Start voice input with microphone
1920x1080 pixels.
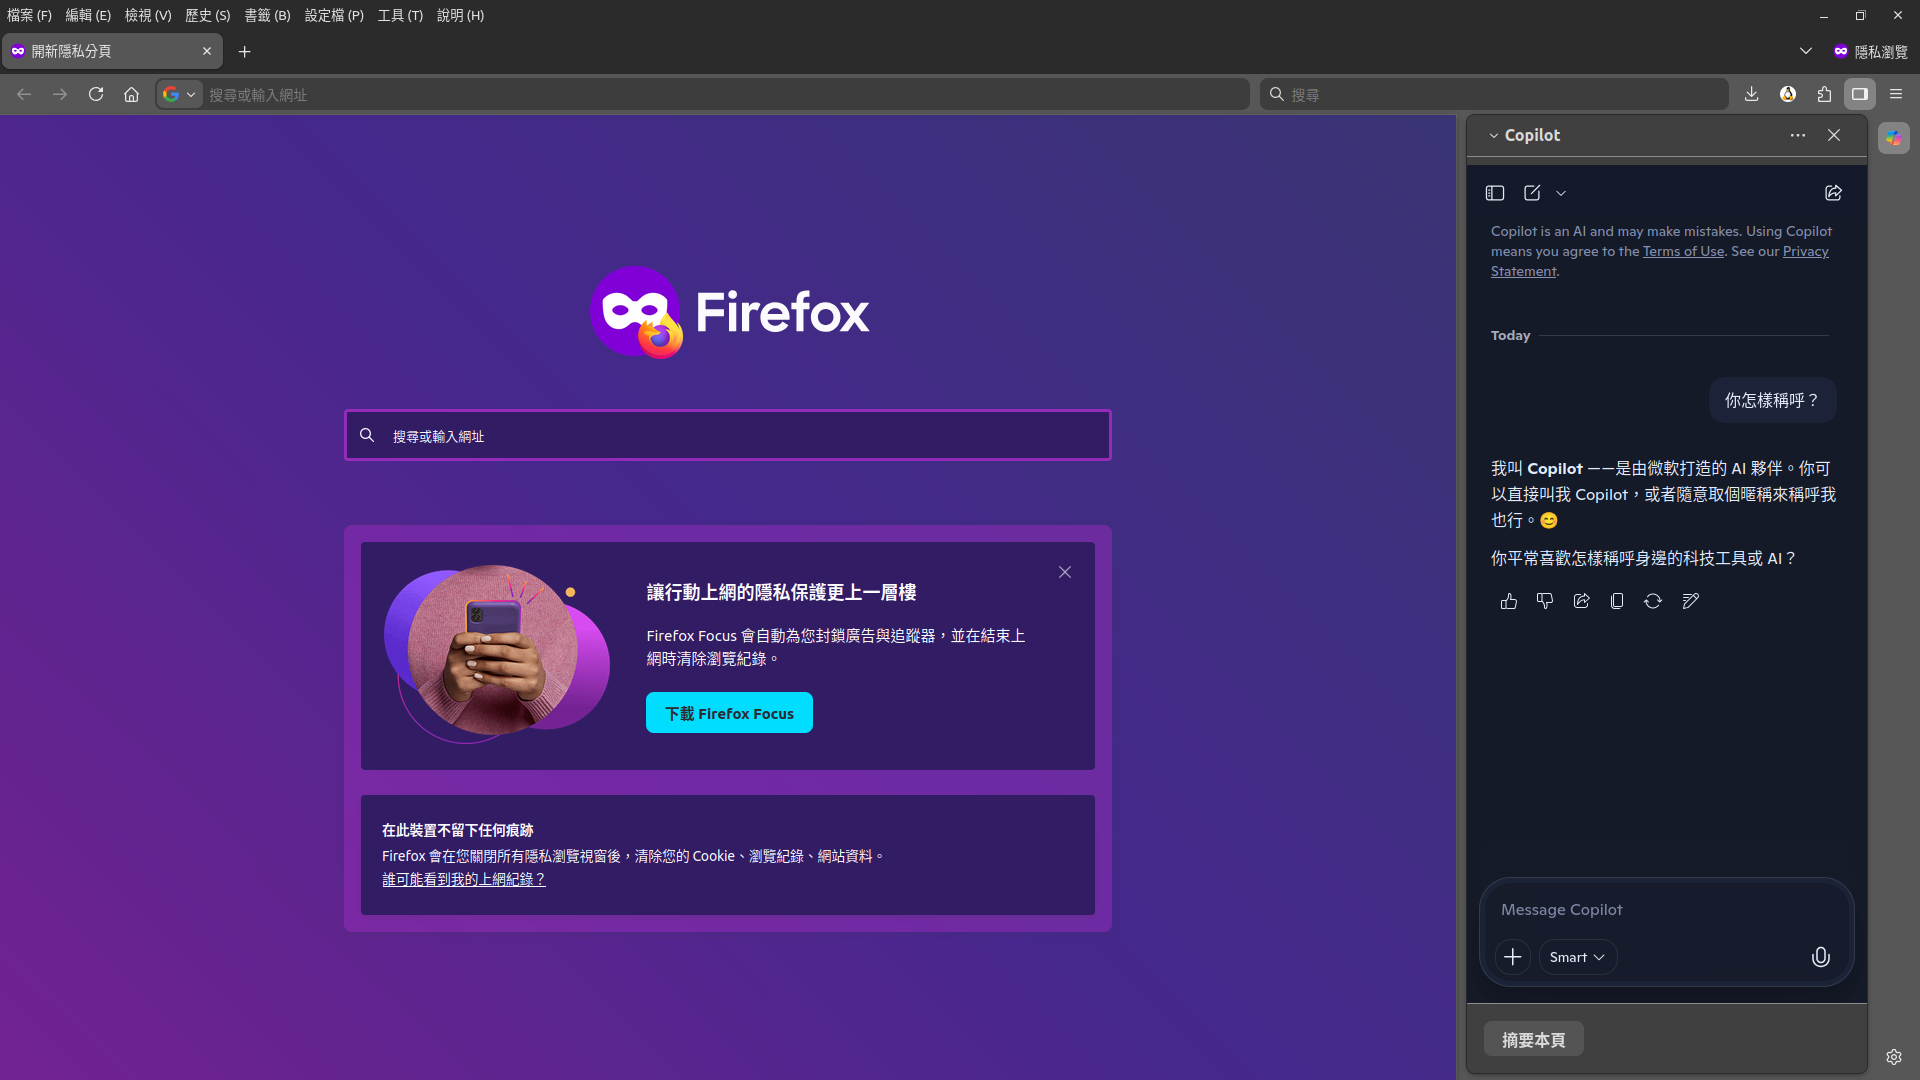(1821, 957)
